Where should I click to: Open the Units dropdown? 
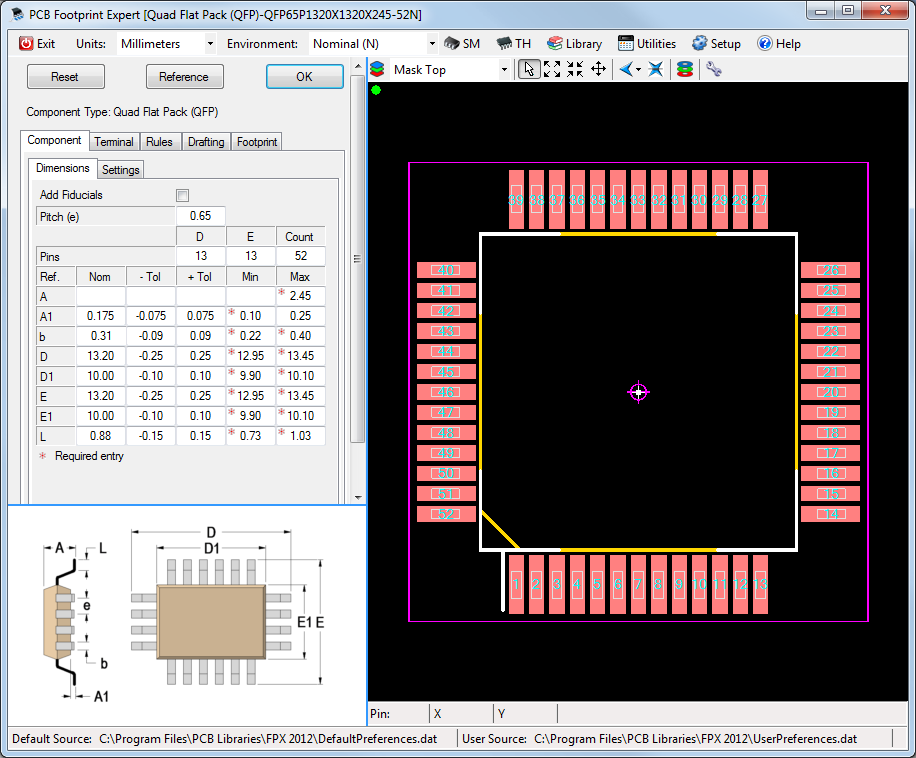click(209, 44)
